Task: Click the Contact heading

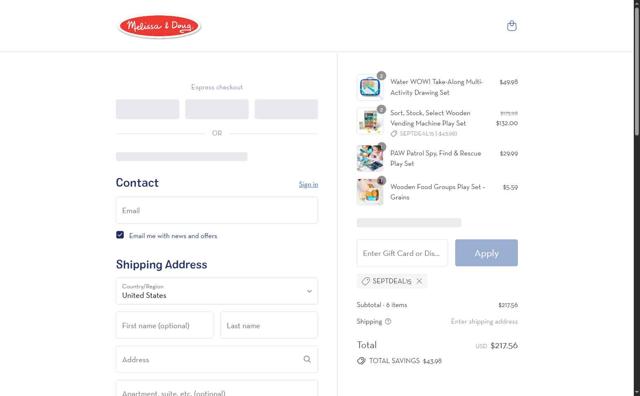Action: point(137,182)
